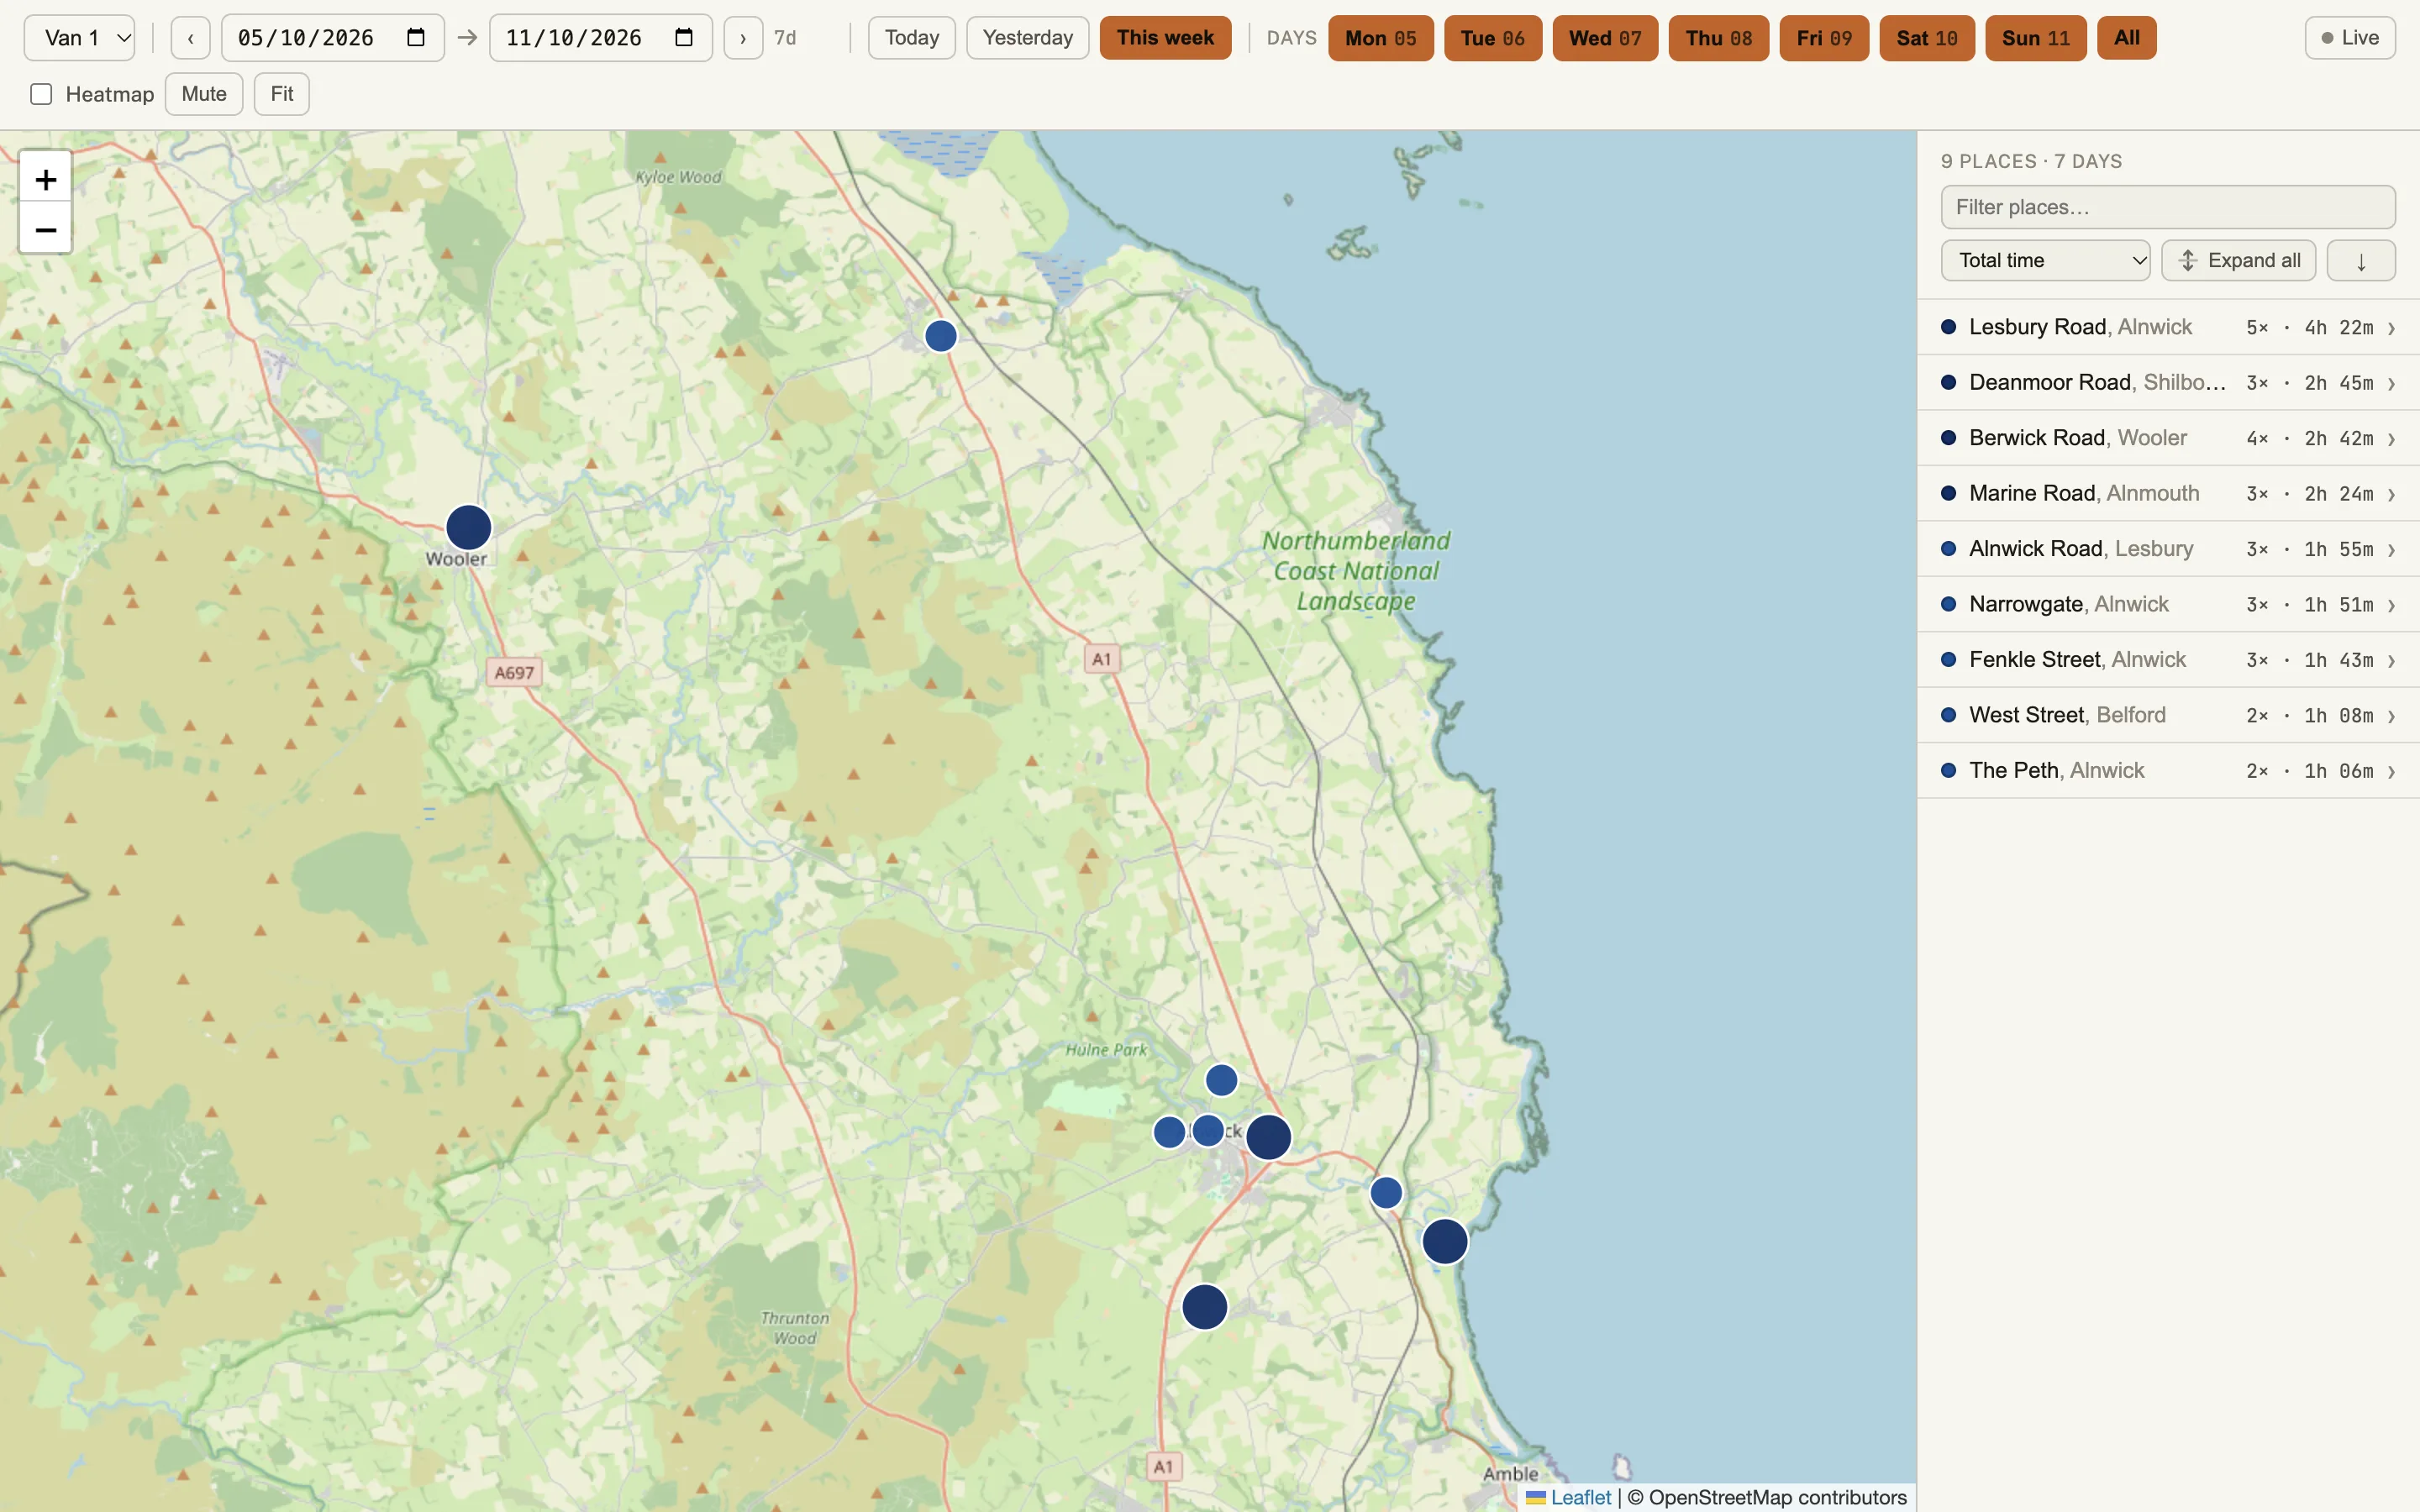Click the Alnmouth coastal map marker
The image size is (2420, 1512).
pos(1444,1241)
